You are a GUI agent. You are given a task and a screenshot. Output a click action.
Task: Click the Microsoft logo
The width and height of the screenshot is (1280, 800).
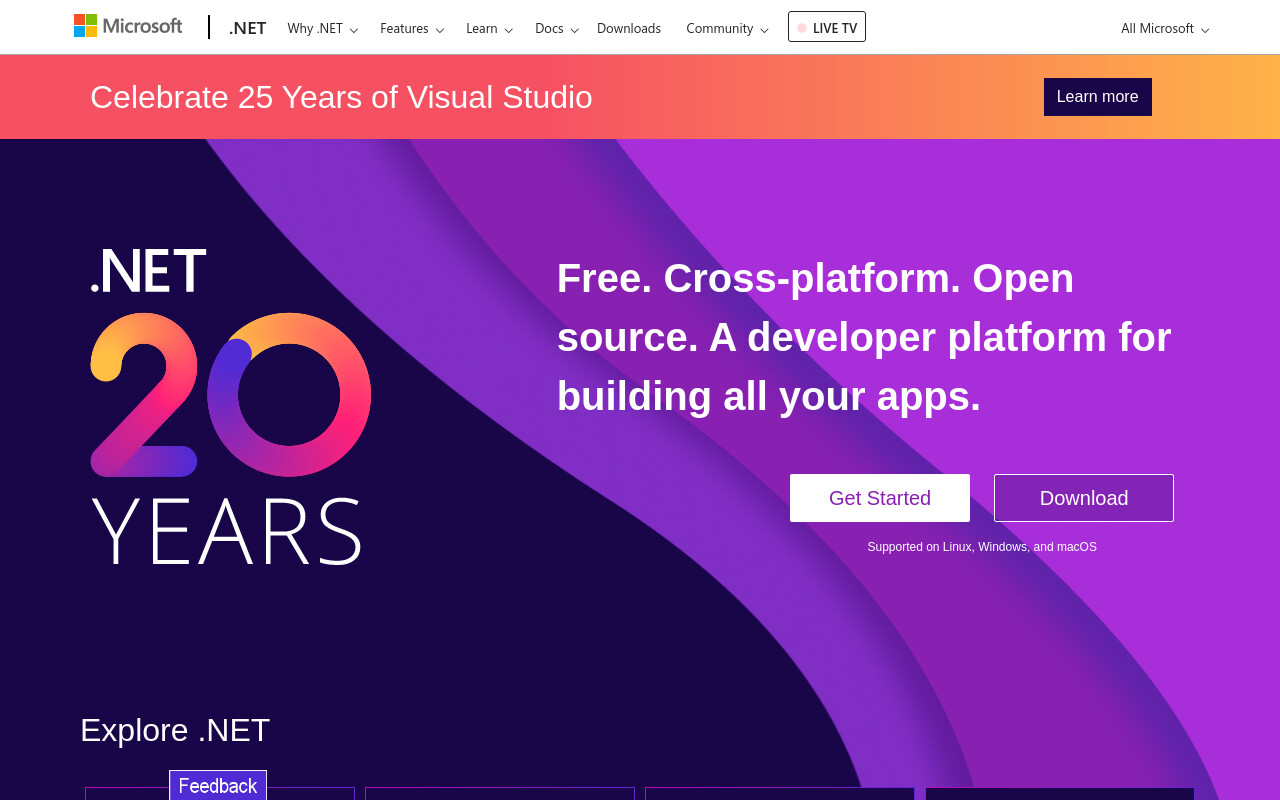[128, 26]
